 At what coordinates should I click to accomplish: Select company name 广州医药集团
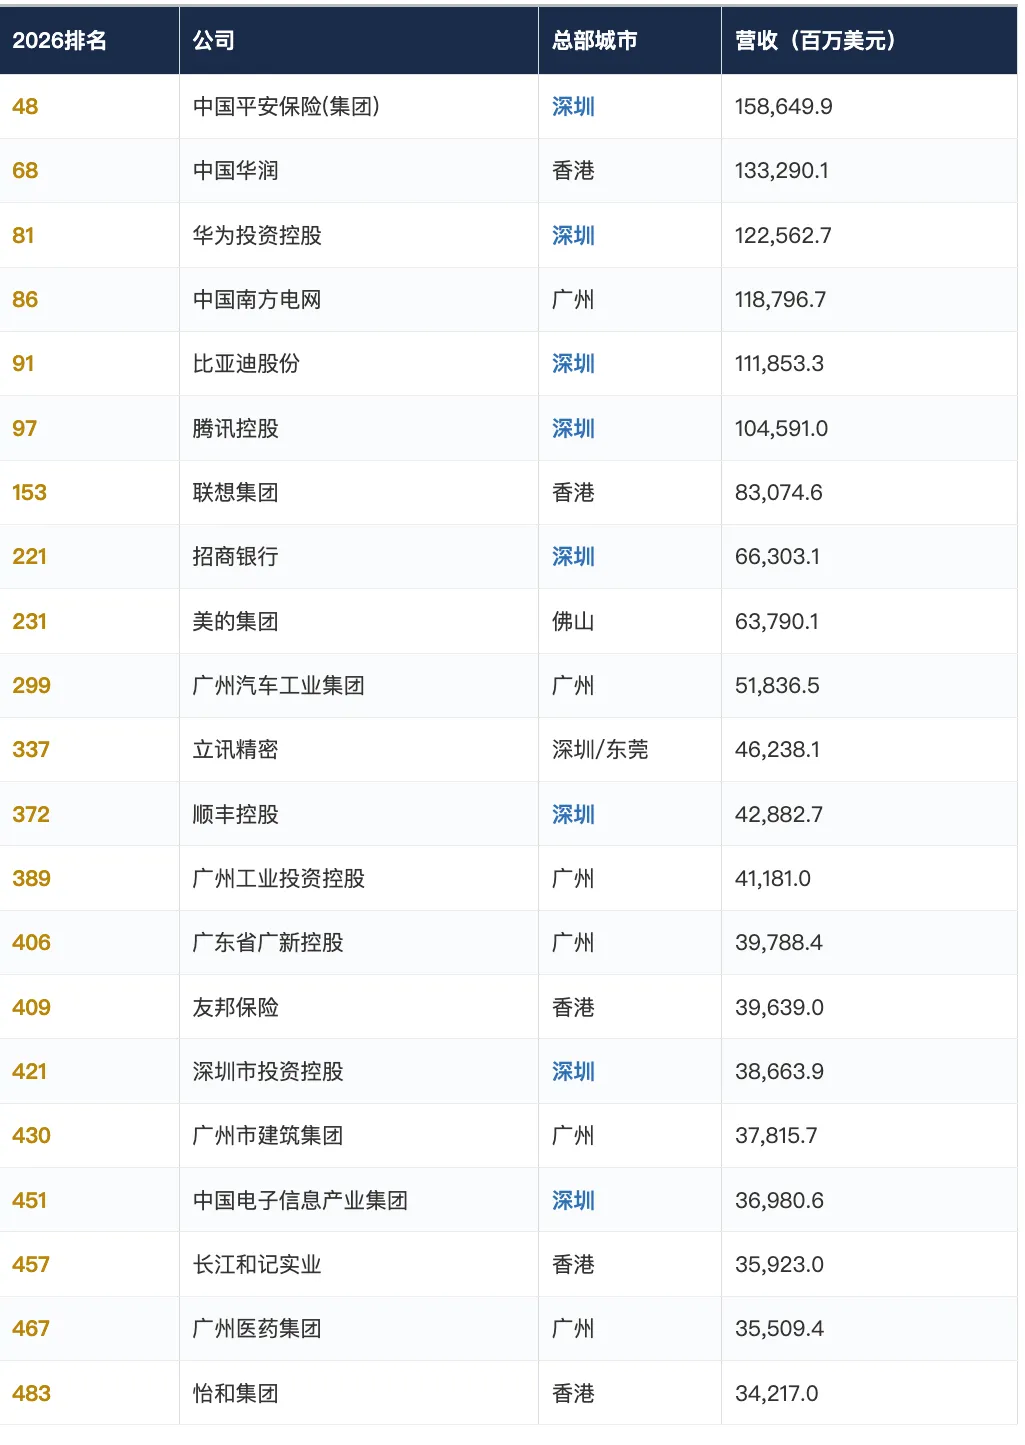[x=257, y=1329]
